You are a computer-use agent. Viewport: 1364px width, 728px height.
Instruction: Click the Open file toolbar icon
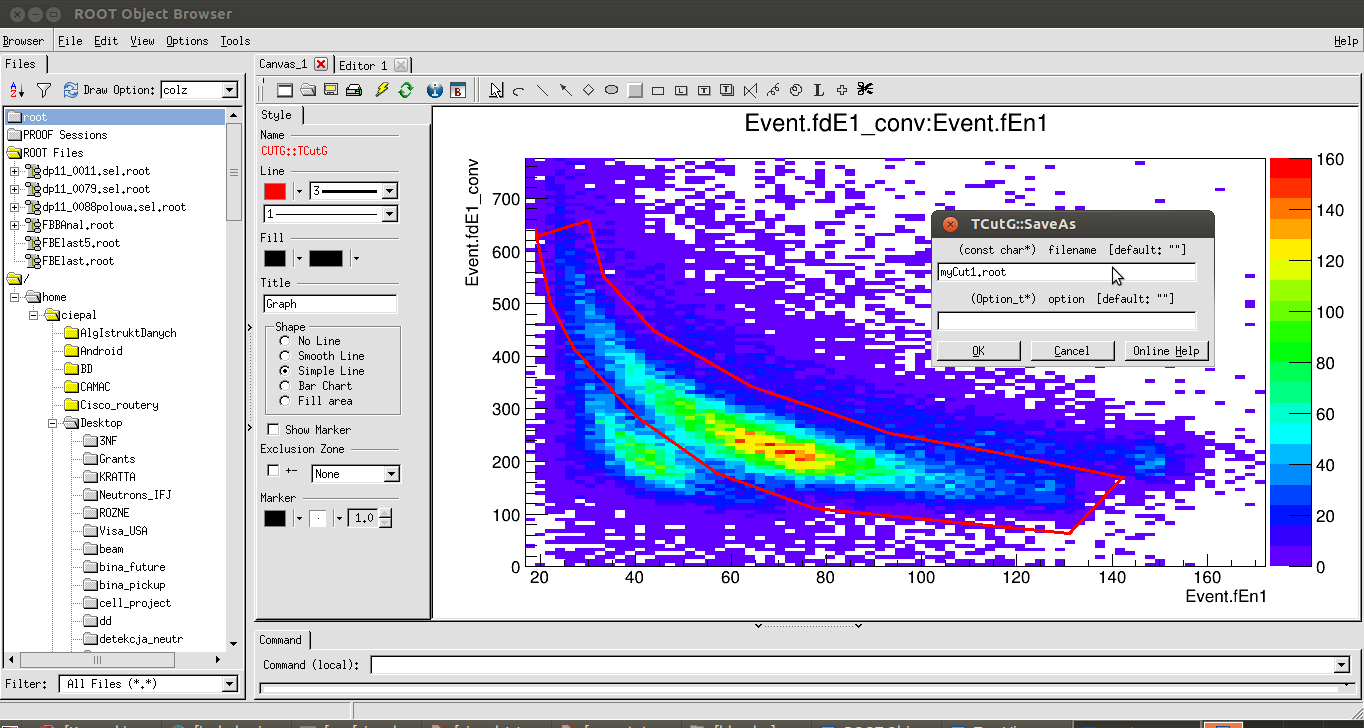pos(308,90)
